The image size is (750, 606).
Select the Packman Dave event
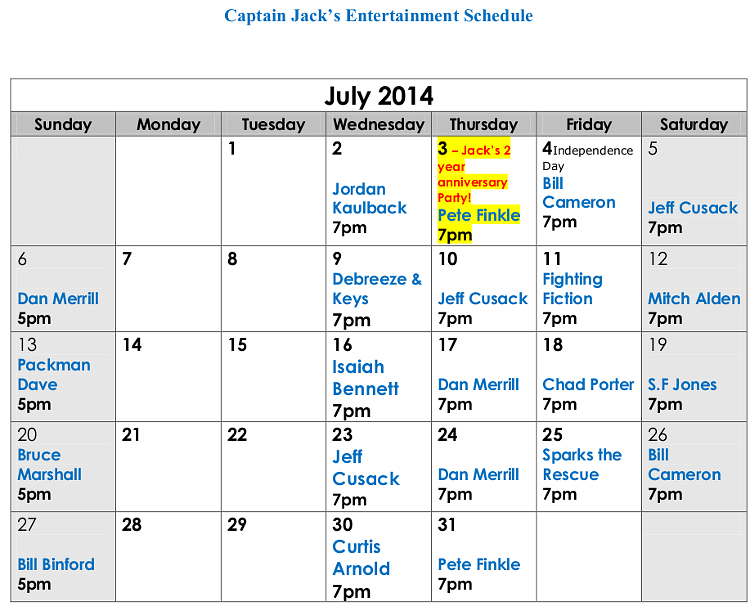pos(53,375)
